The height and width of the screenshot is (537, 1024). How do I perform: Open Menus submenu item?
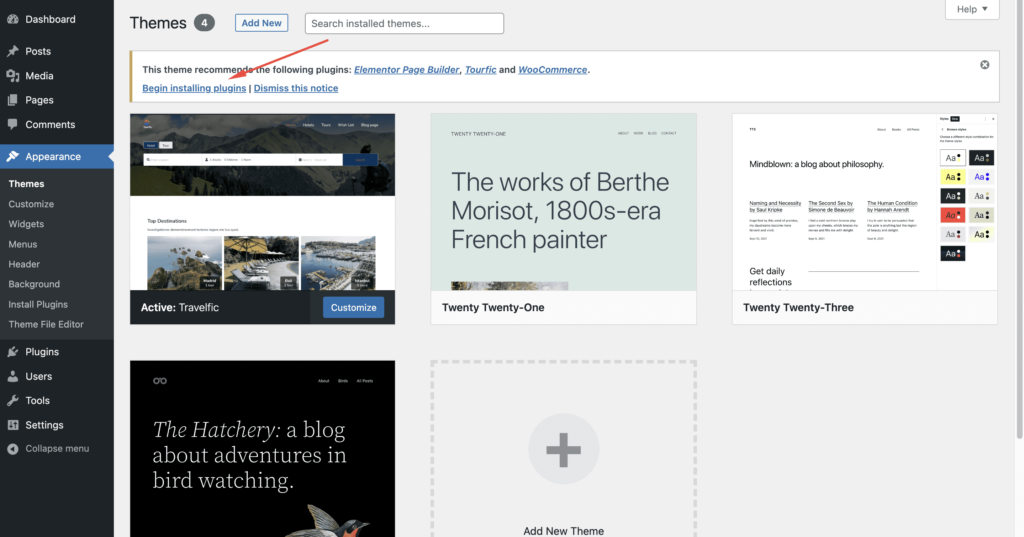23,244
